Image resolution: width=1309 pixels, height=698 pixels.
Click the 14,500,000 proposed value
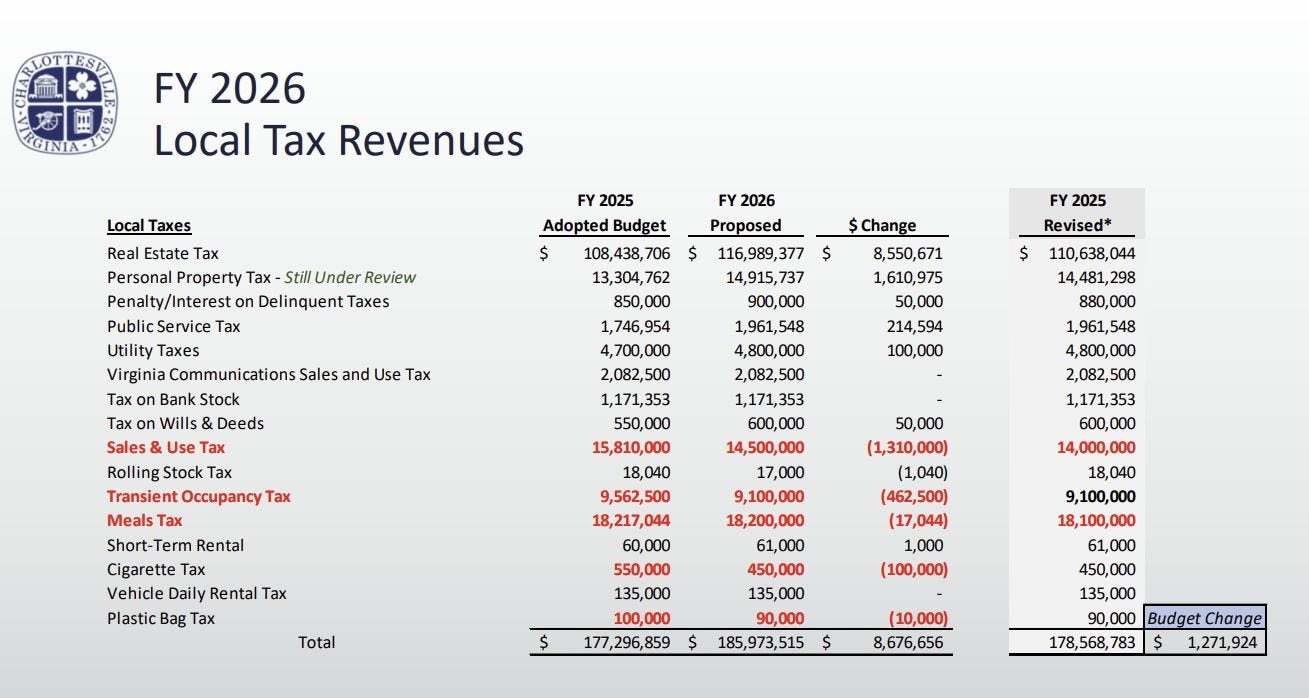click(765, 447)
